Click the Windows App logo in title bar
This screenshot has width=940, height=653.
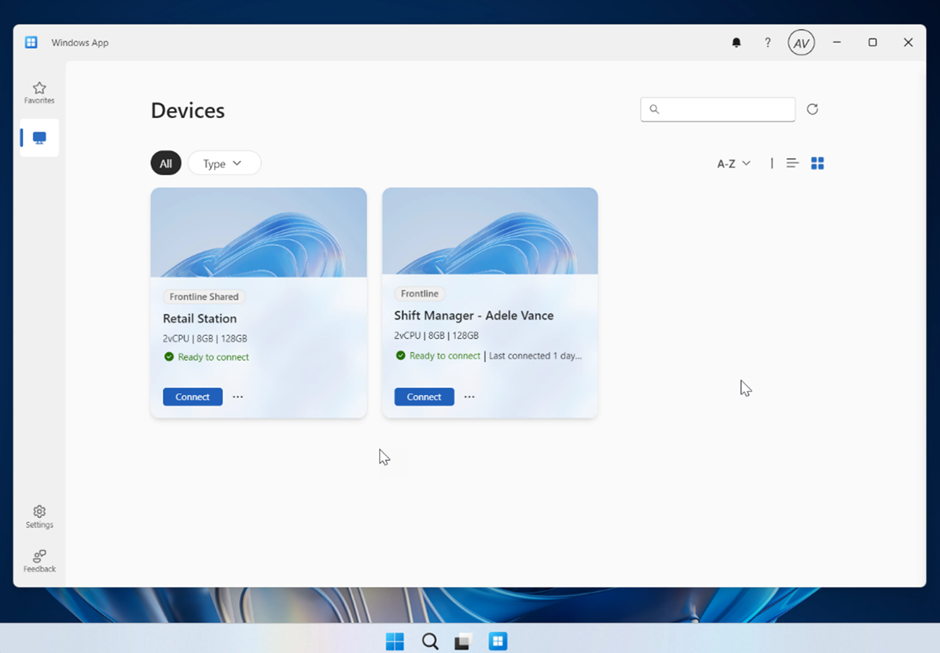[31, 43]
